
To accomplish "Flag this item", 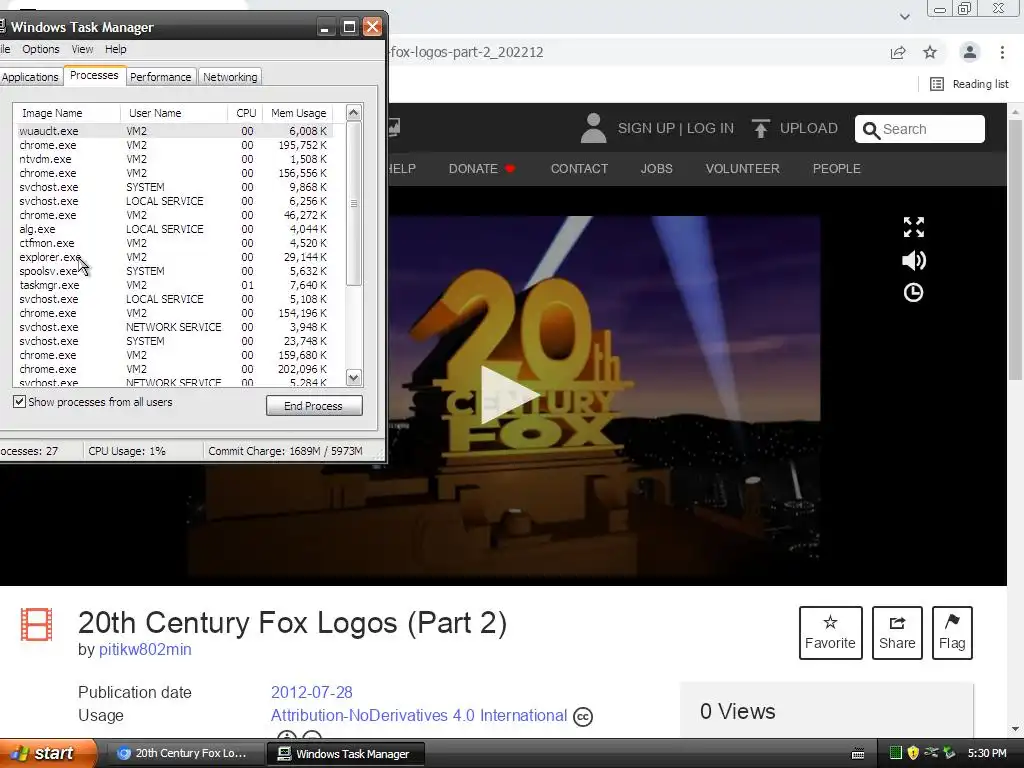I will (952, 633).
